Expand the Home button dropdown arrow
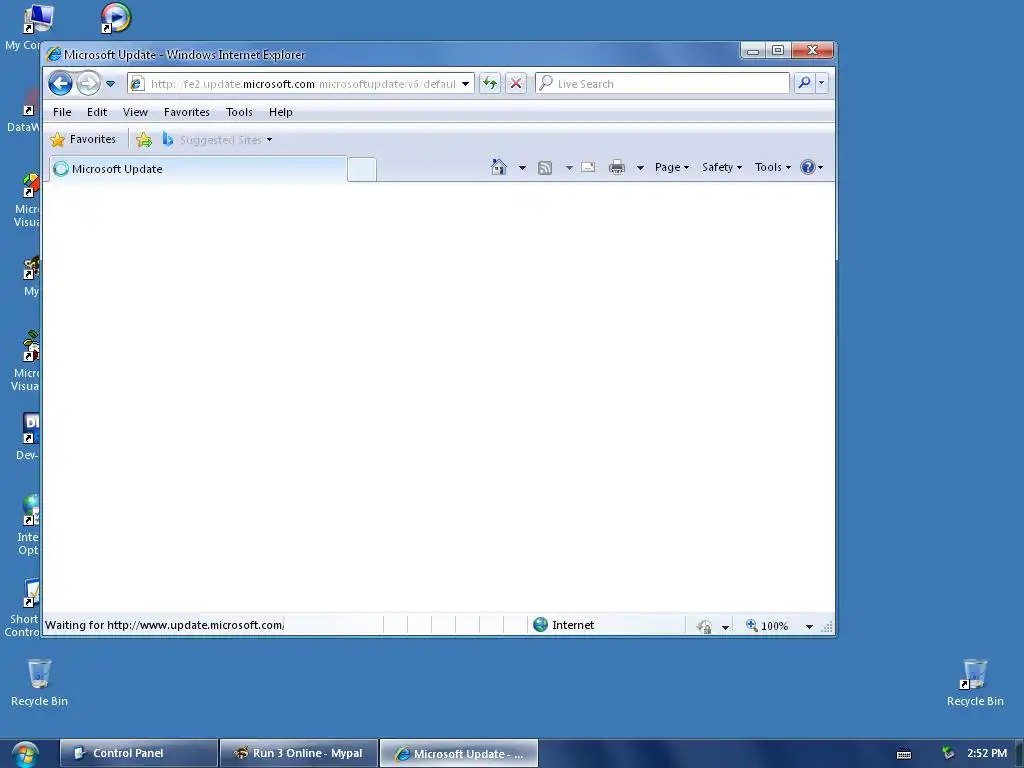The image size is (1024, 768). (x=522, y=168)
